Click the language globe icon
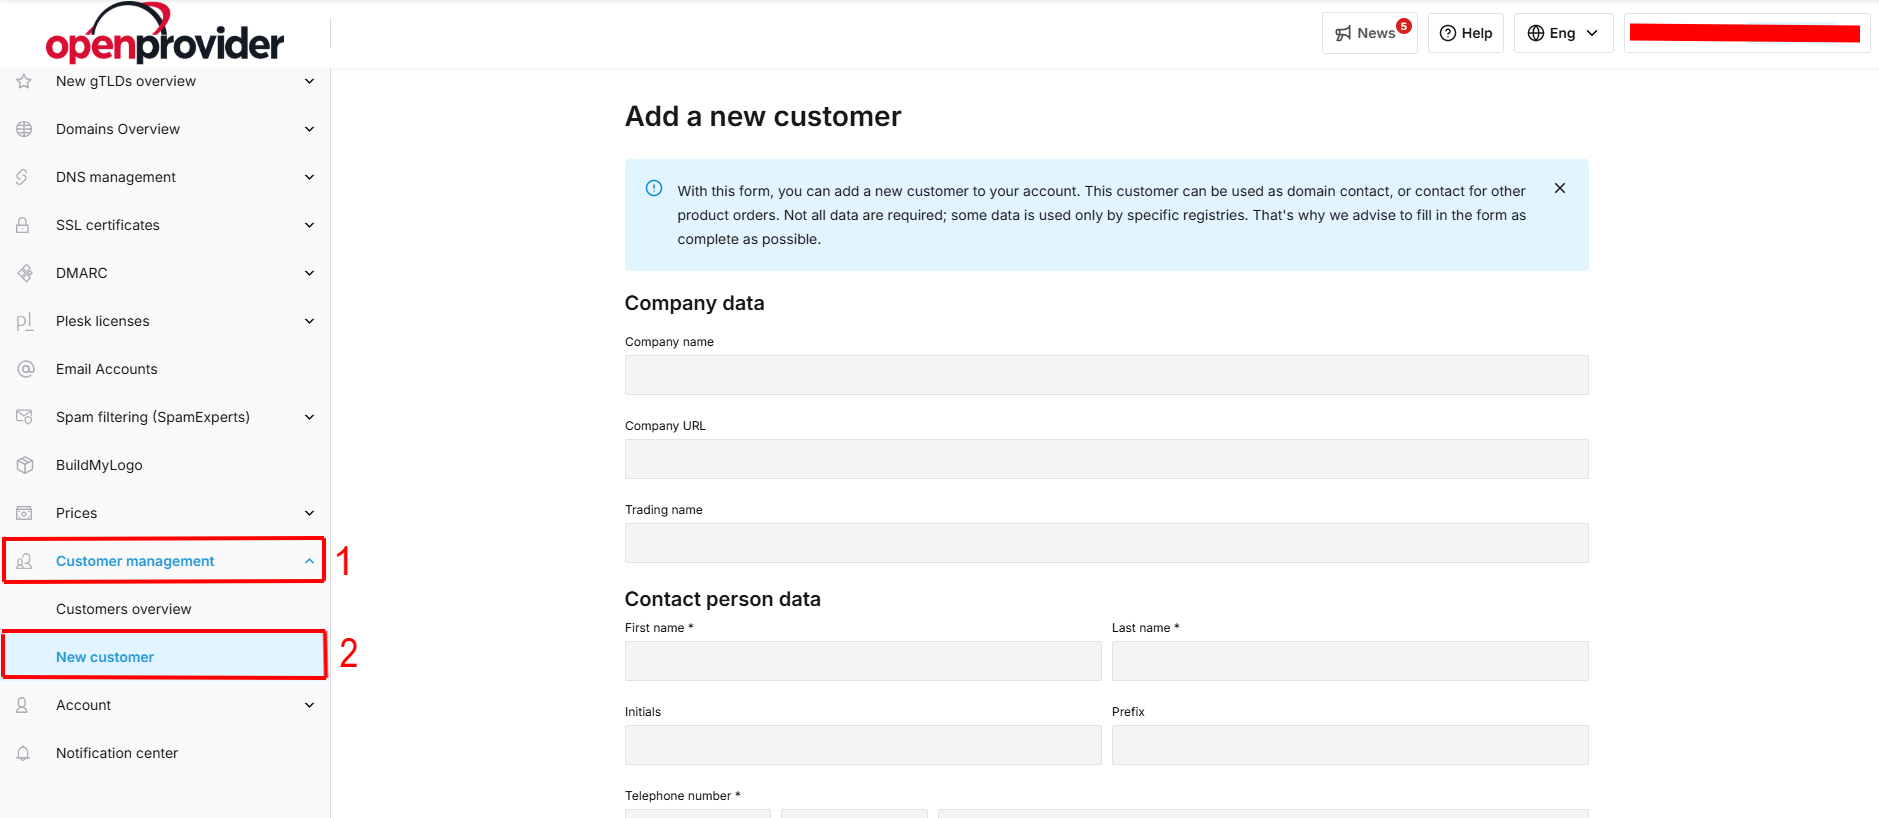1879x818 pixels. 1536,33
